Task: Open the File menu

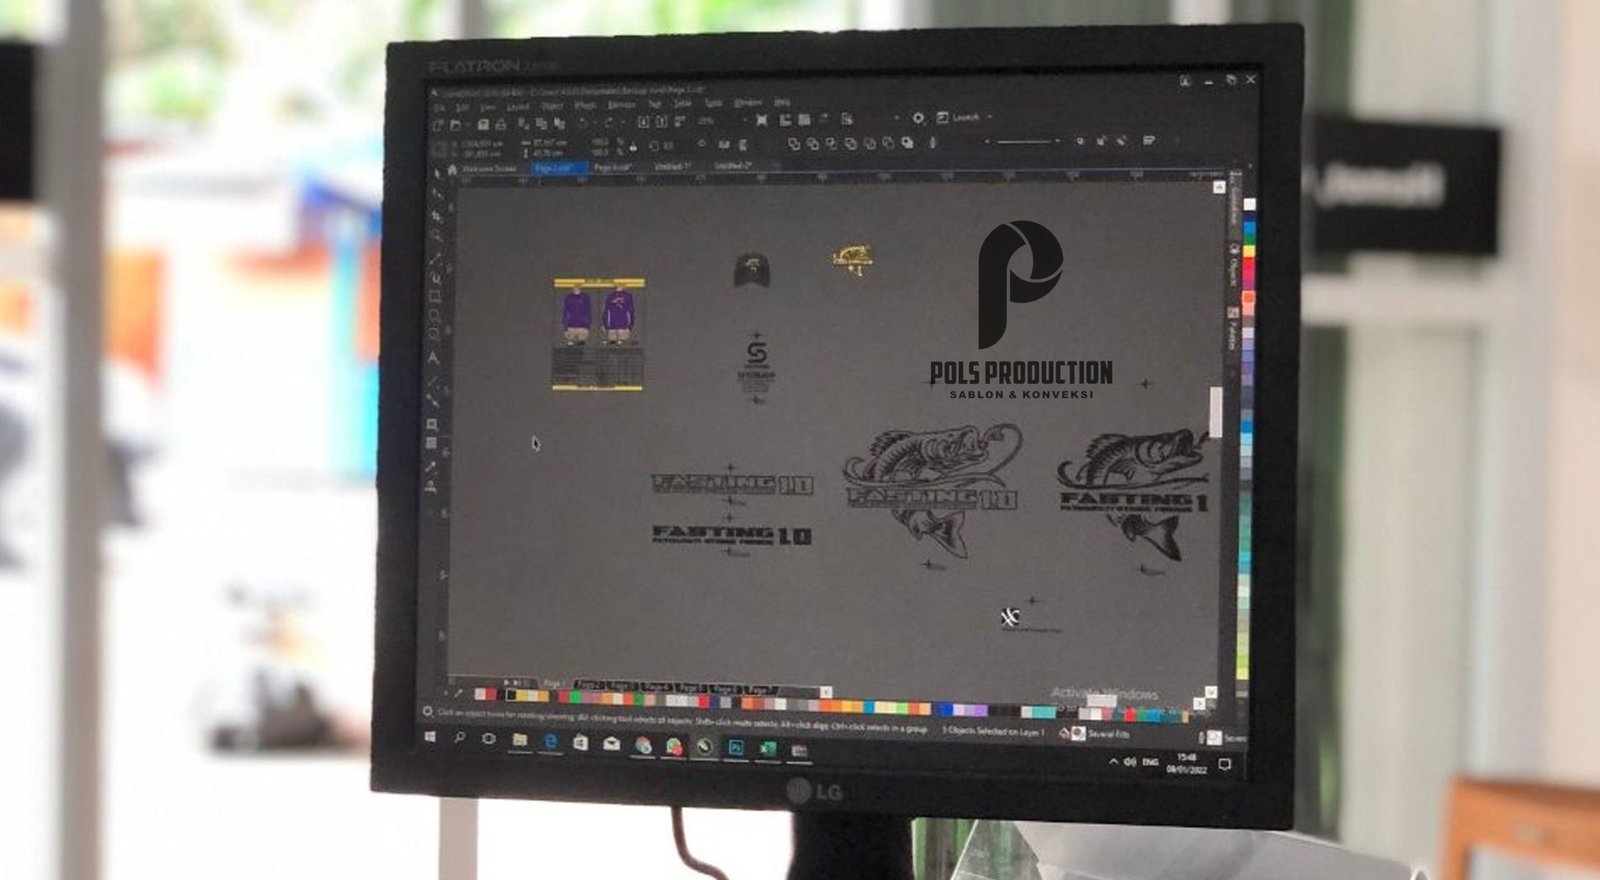Action: tap(439, 106)
